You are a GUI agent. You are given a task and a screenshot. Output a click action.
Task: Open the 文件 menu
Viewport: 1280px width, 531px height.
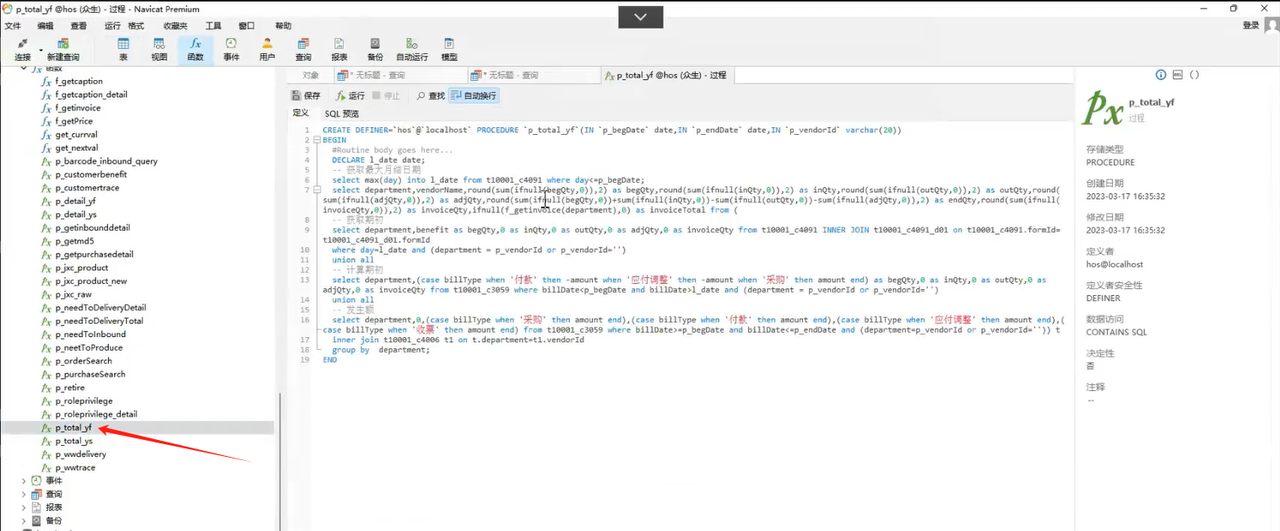12,25
